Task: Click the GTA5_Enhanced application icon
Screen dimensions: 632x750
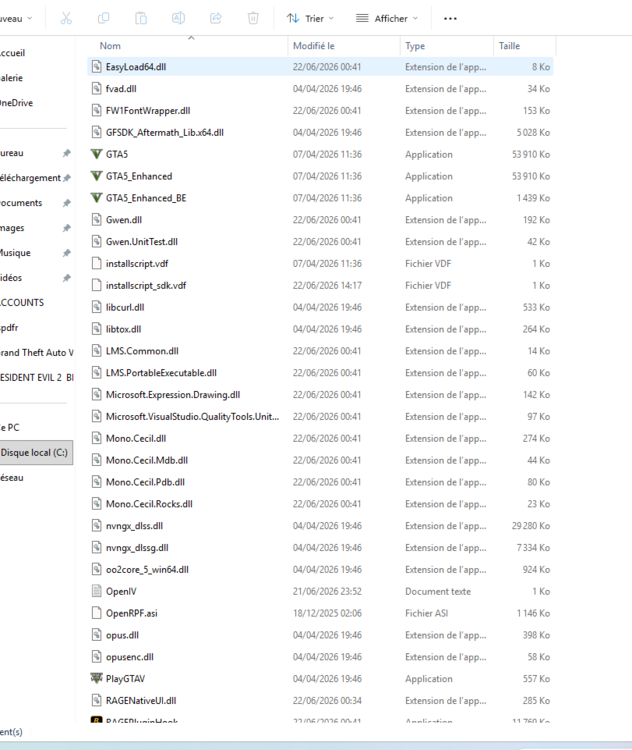Action: click(x=96, y=176)
